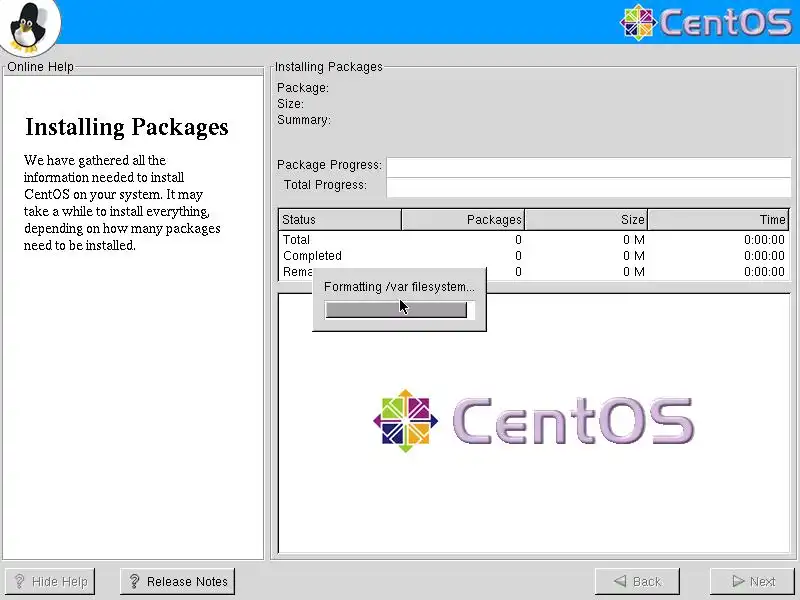Select the Completed row label
The image size is (800, 600).
(x=312, y=256)
